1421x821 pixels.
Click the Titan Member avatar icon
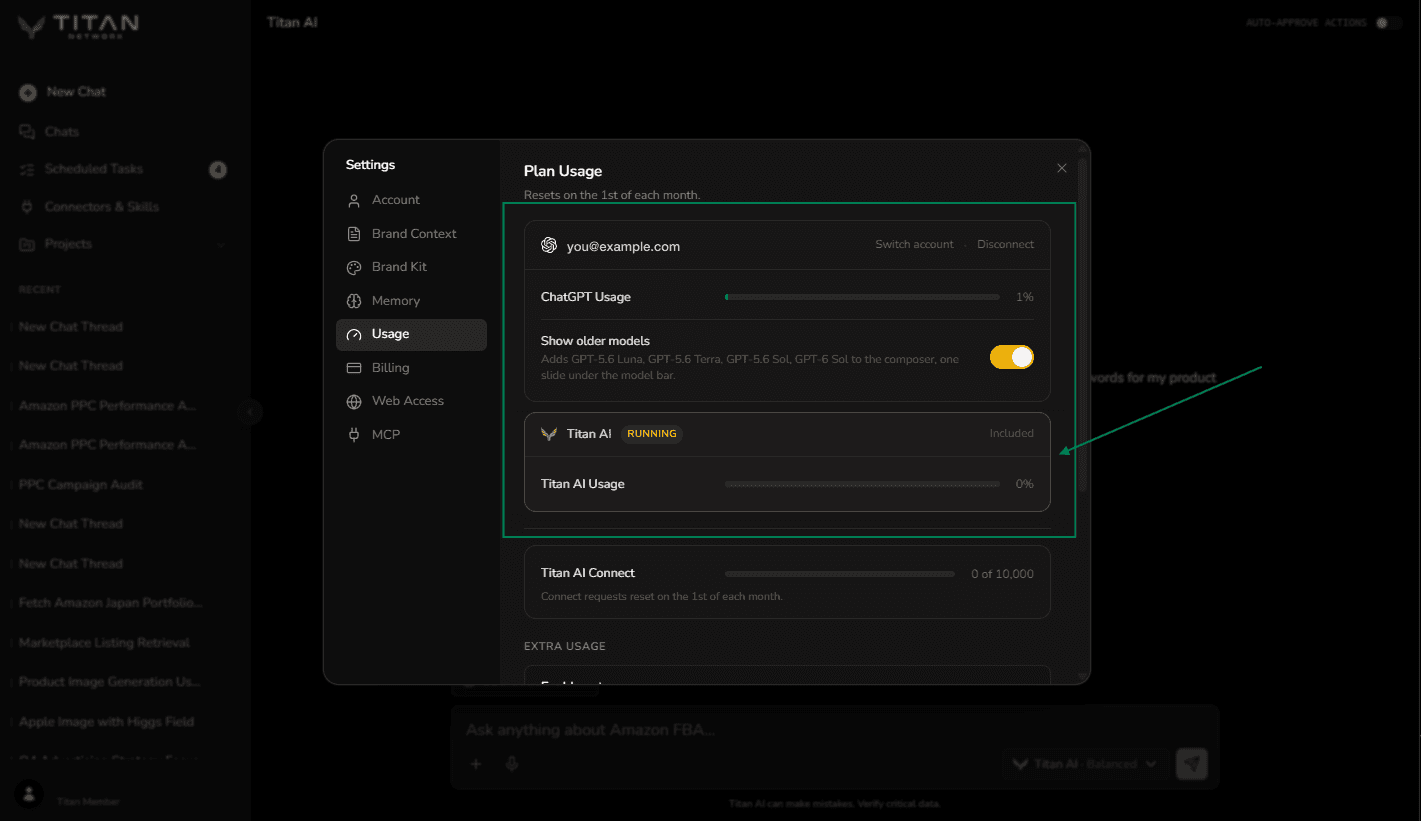[x=29, y=793]
